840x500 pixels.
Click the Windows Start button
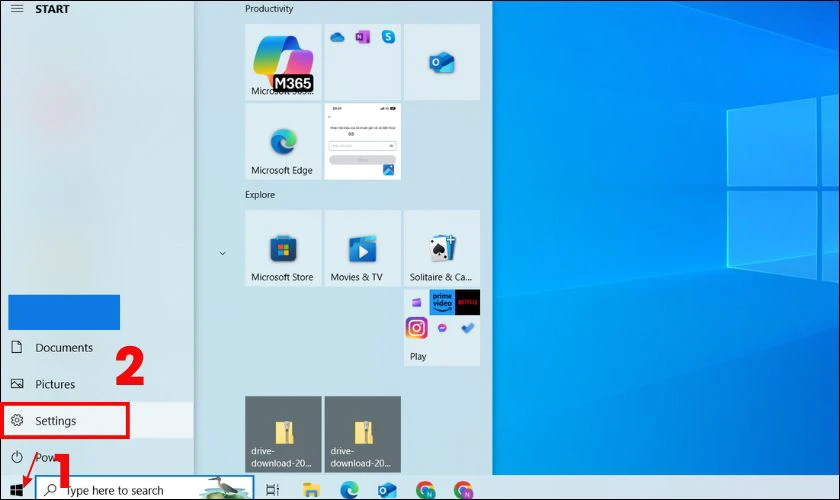pyautogui.click(x=17, y=490)
